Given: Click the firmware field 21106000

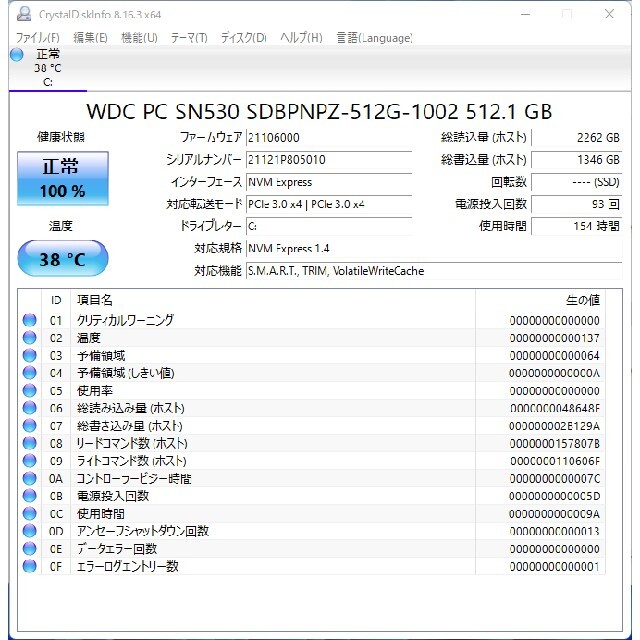Looking at the screenshot, I should (329, 138).
